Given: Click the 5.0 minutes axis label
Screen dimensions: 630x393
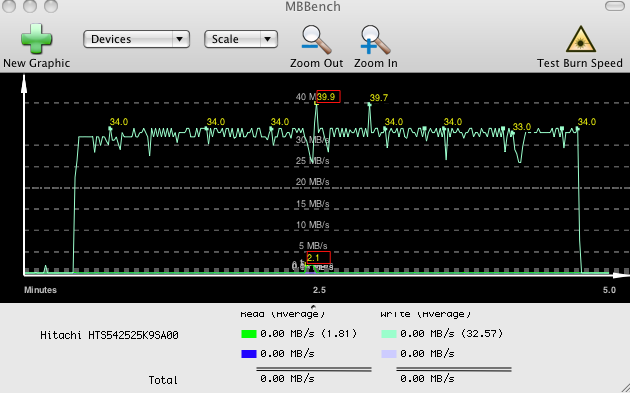Looking at the screenshot, I should 609,290.
